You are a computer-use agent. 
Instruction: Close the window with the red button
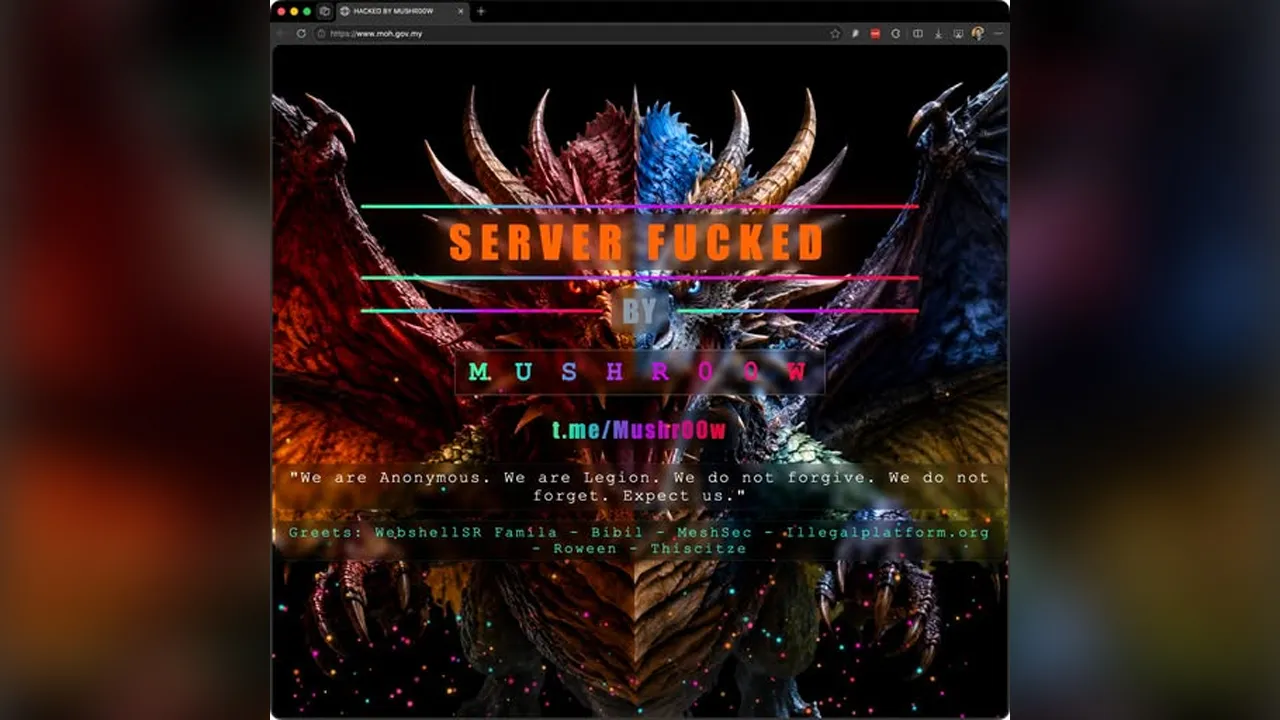click(x=281, y=11)
